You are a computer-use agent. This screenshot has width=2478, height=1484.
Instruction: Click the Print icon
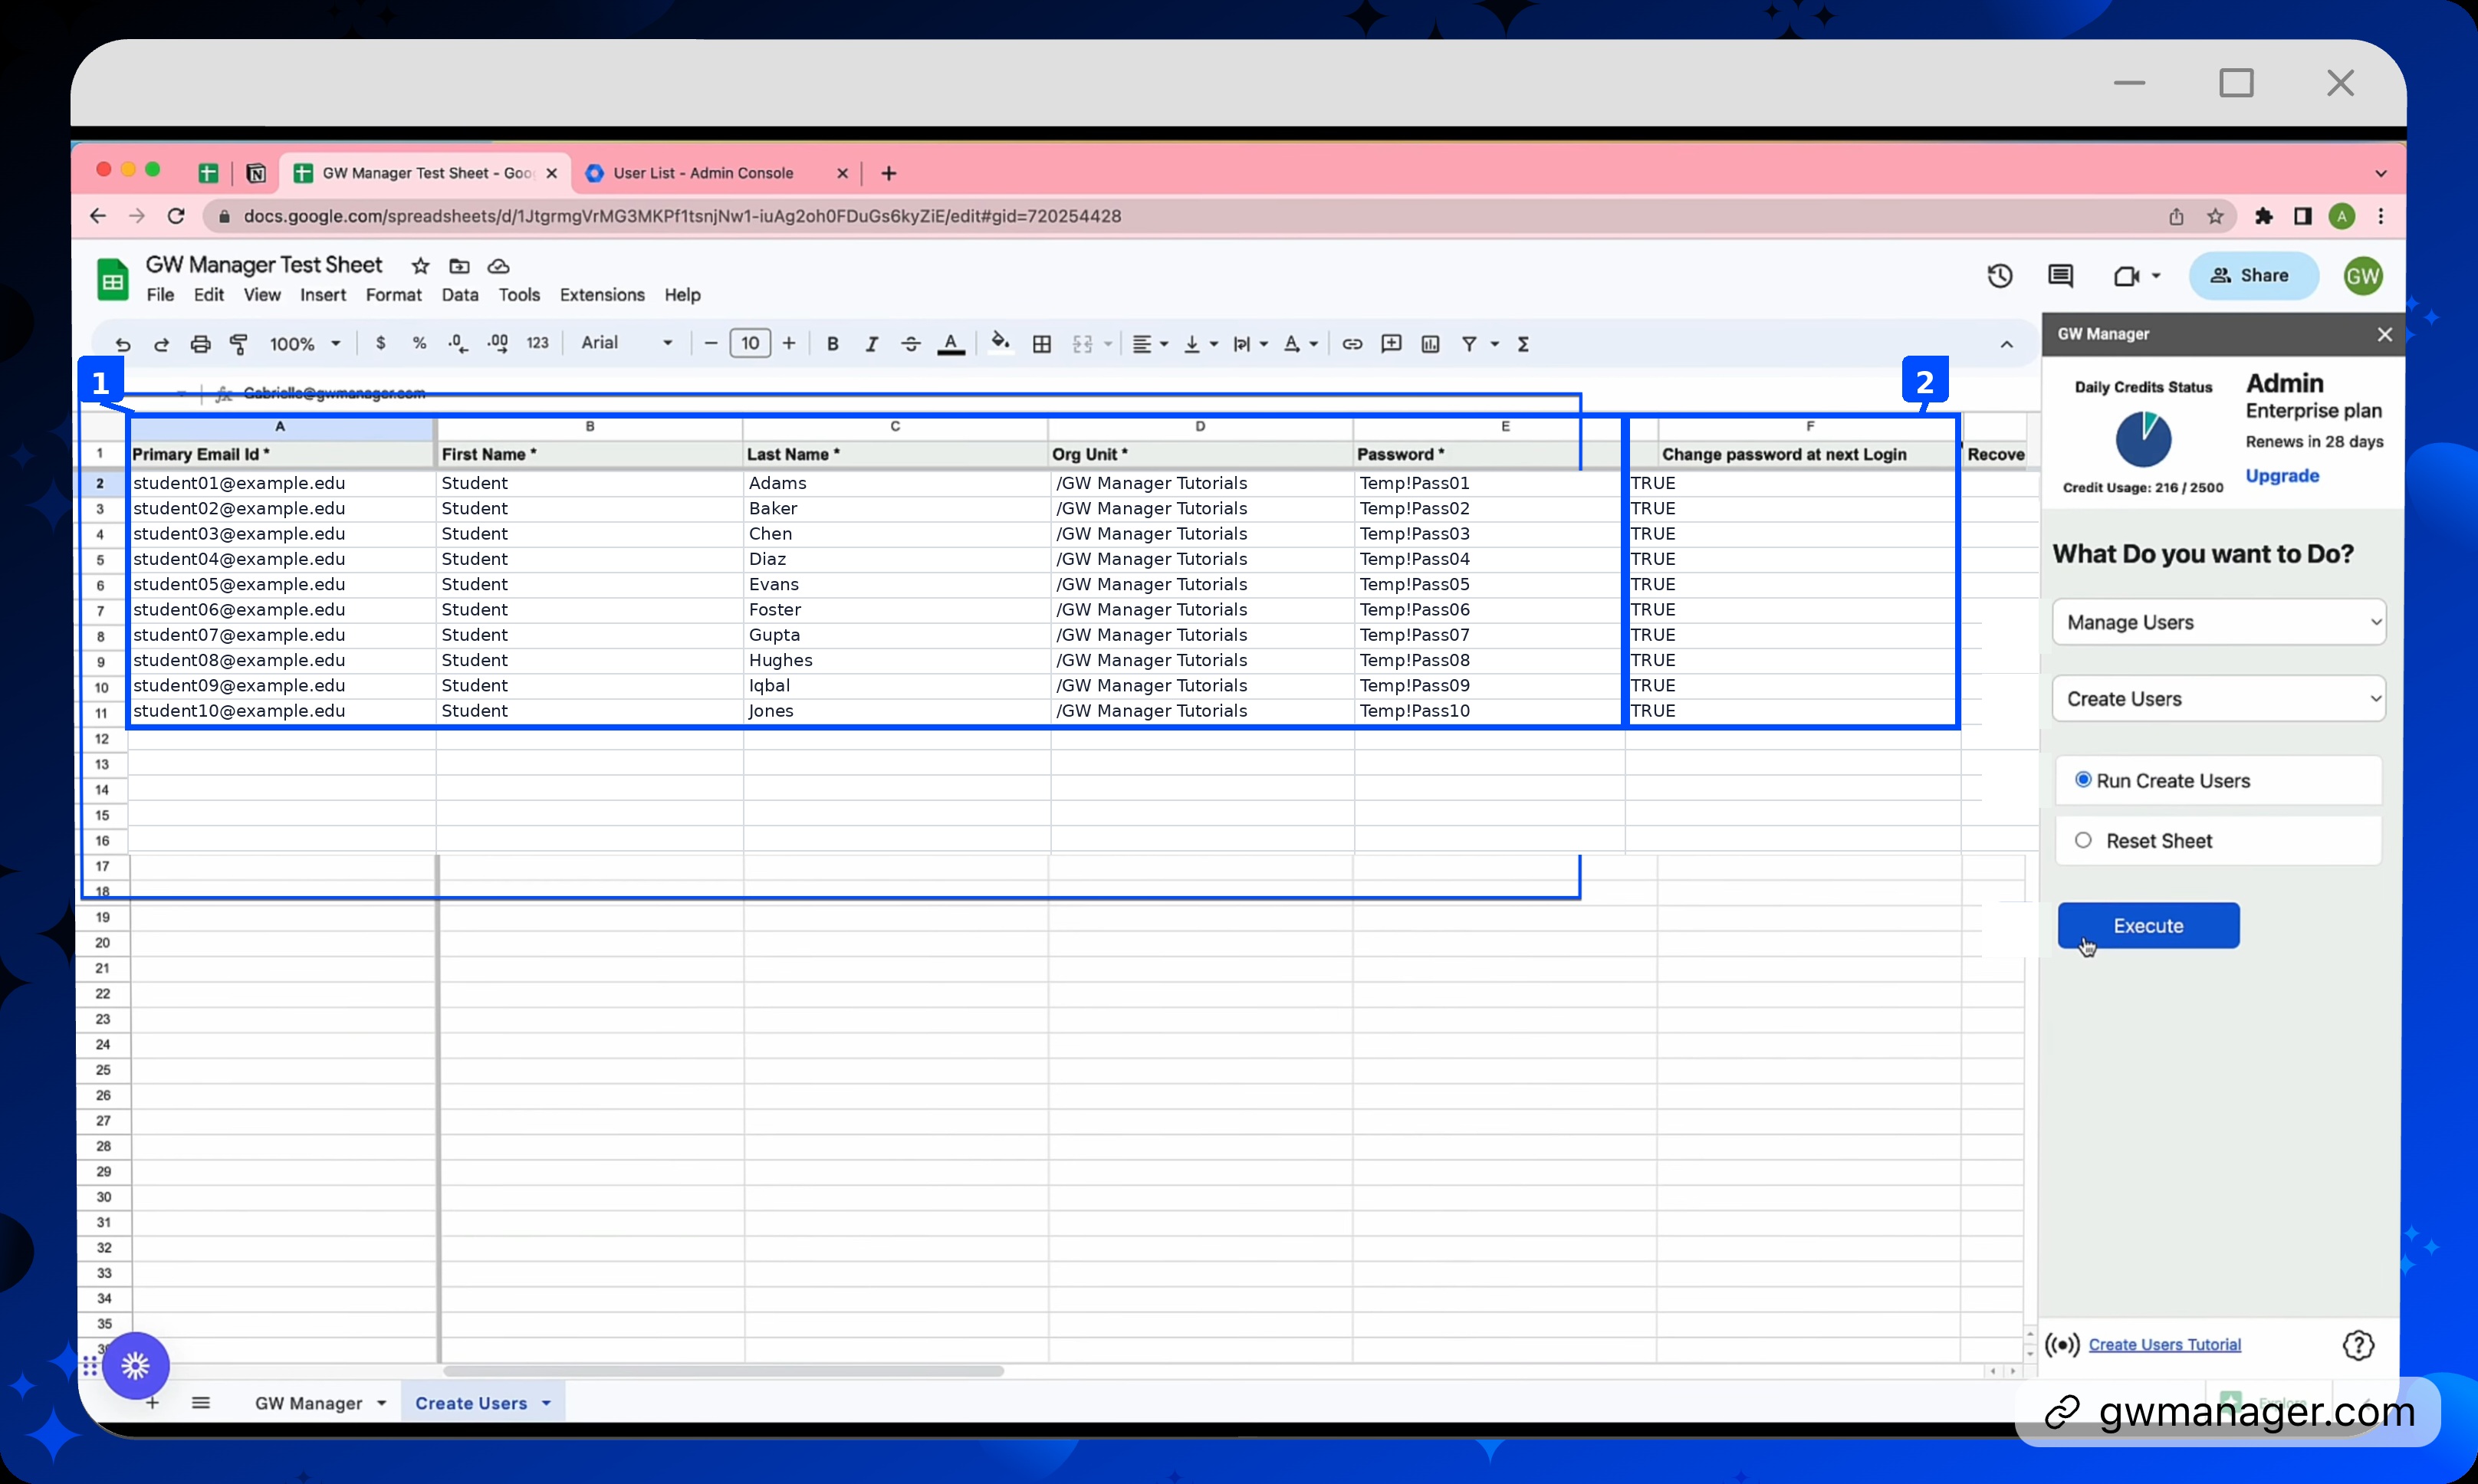point(200,344)
